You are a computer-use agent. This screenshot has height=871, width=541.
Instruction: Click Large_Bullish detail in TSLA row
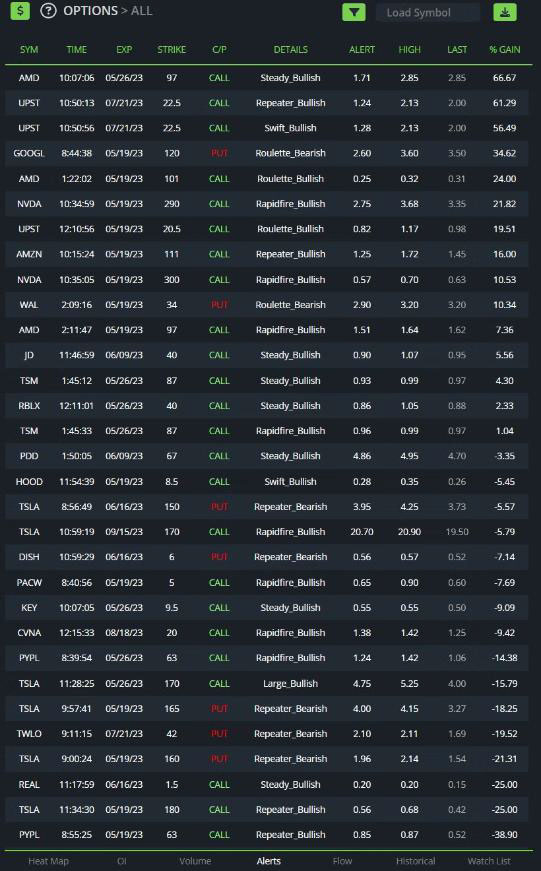pos(290,684)
